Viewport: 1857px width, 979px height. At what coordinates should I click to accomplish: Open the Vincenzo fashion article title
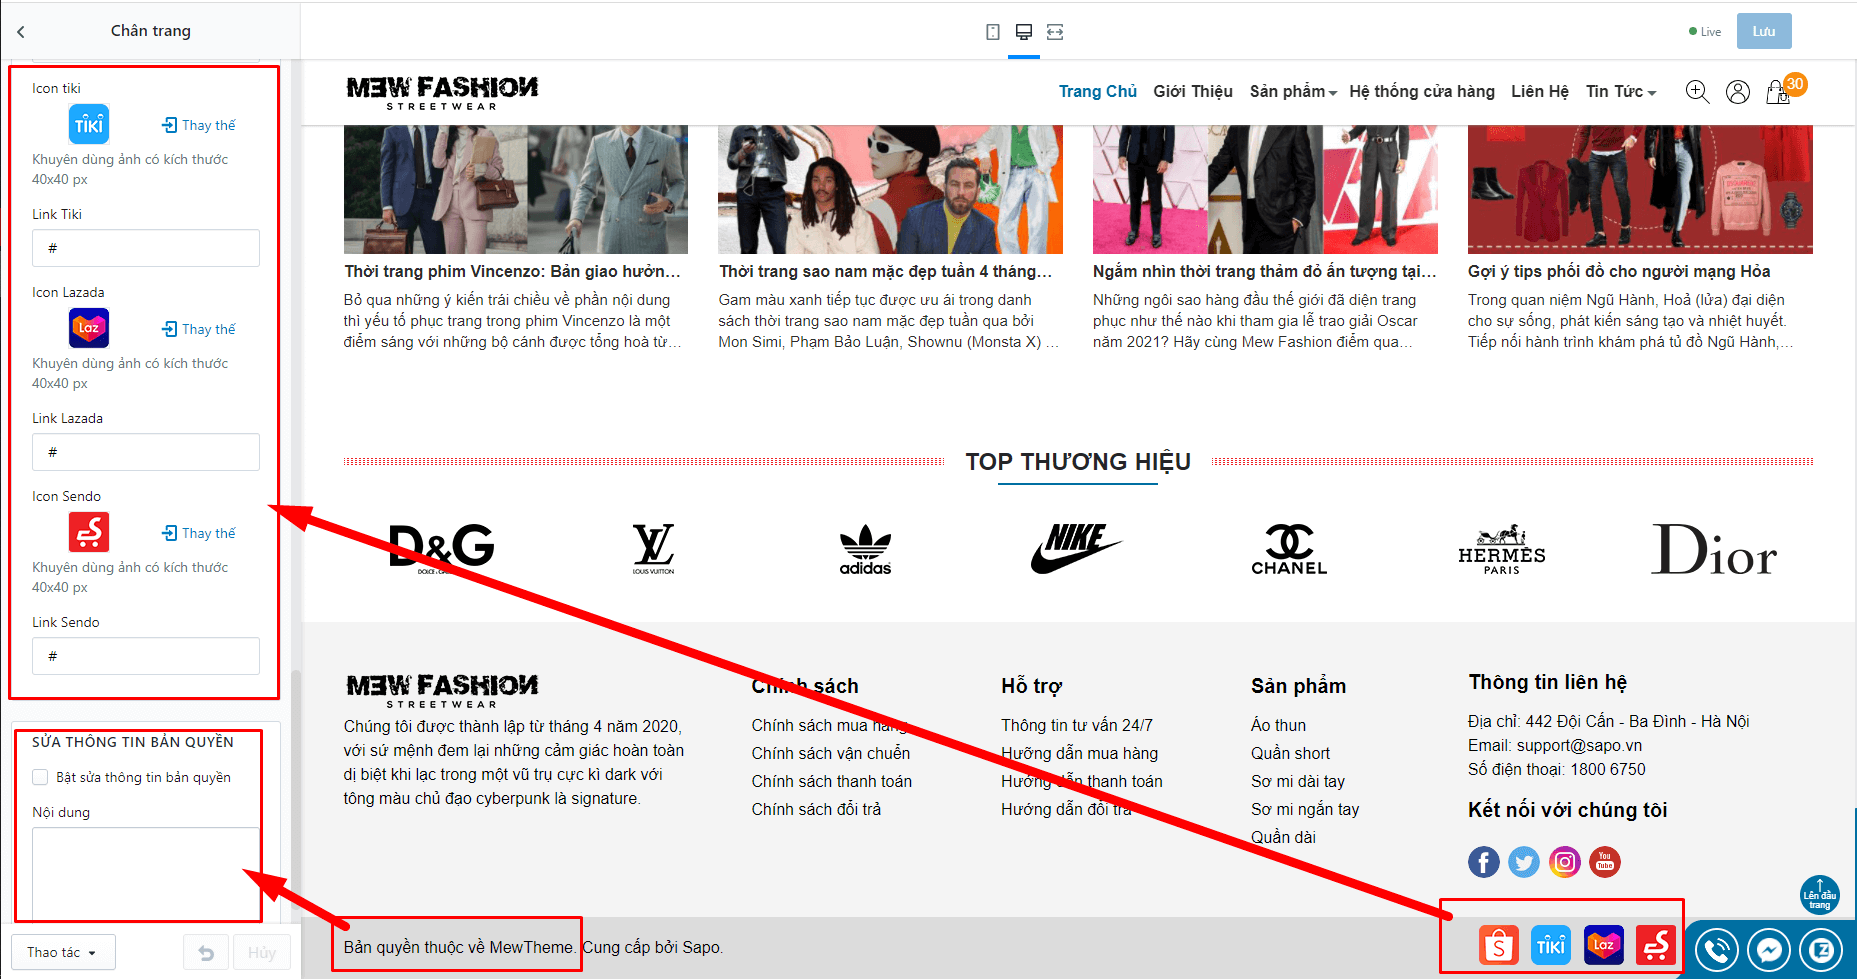point(513,271)
